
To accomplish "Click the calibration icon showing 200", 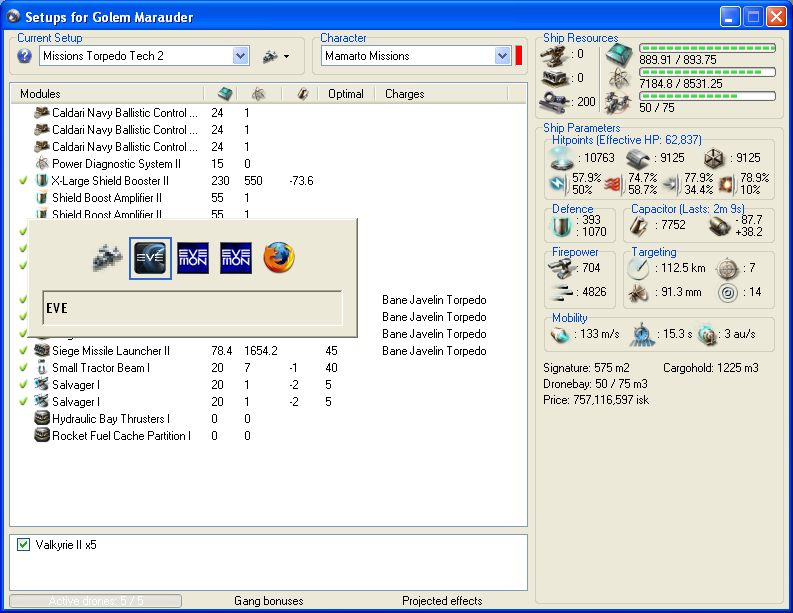I will 554,102.
